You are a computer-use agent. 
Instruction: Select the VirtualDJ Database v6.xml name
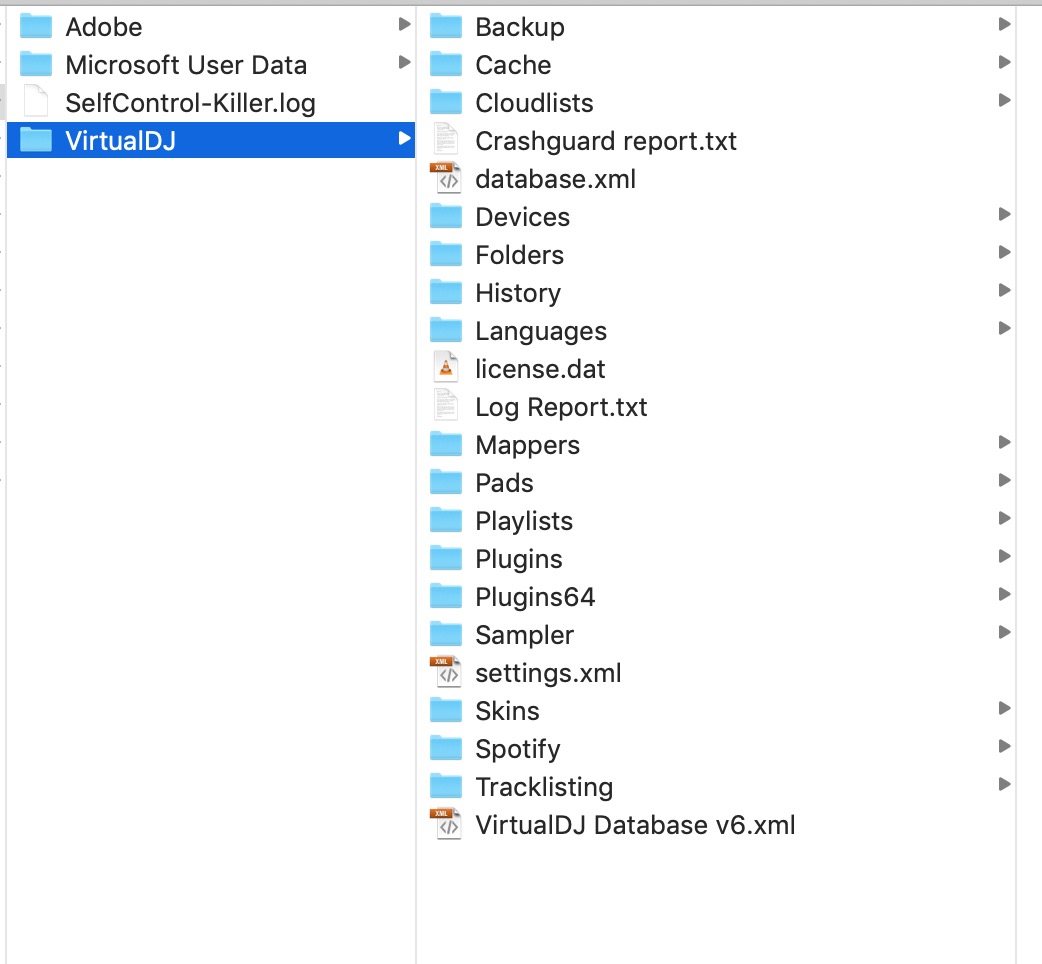635,825
